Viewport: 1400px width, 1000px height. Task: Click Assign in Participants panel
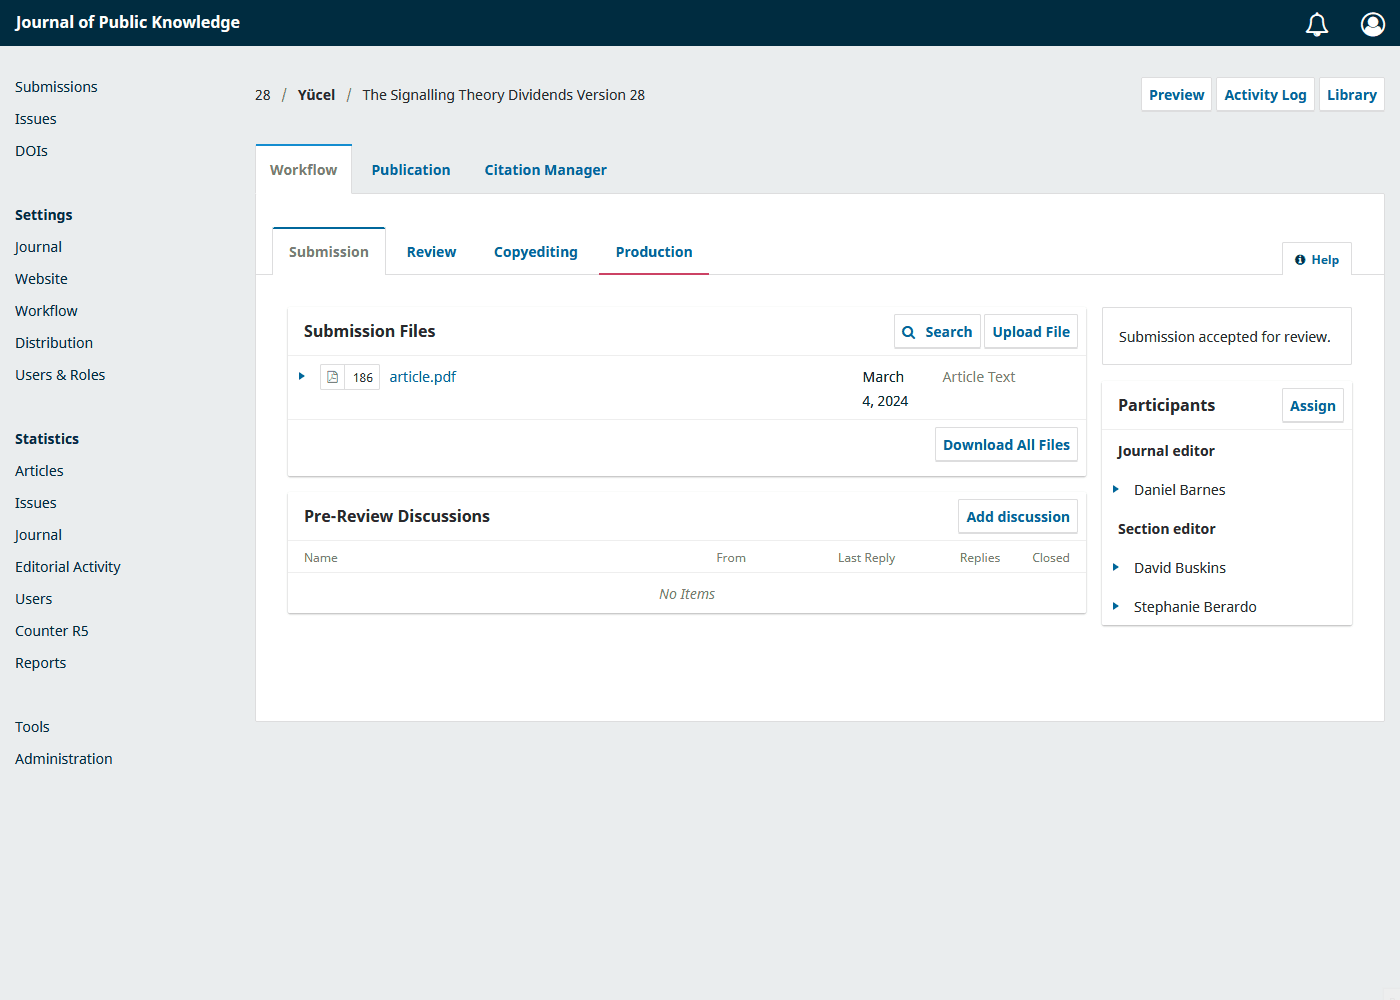1313,406
